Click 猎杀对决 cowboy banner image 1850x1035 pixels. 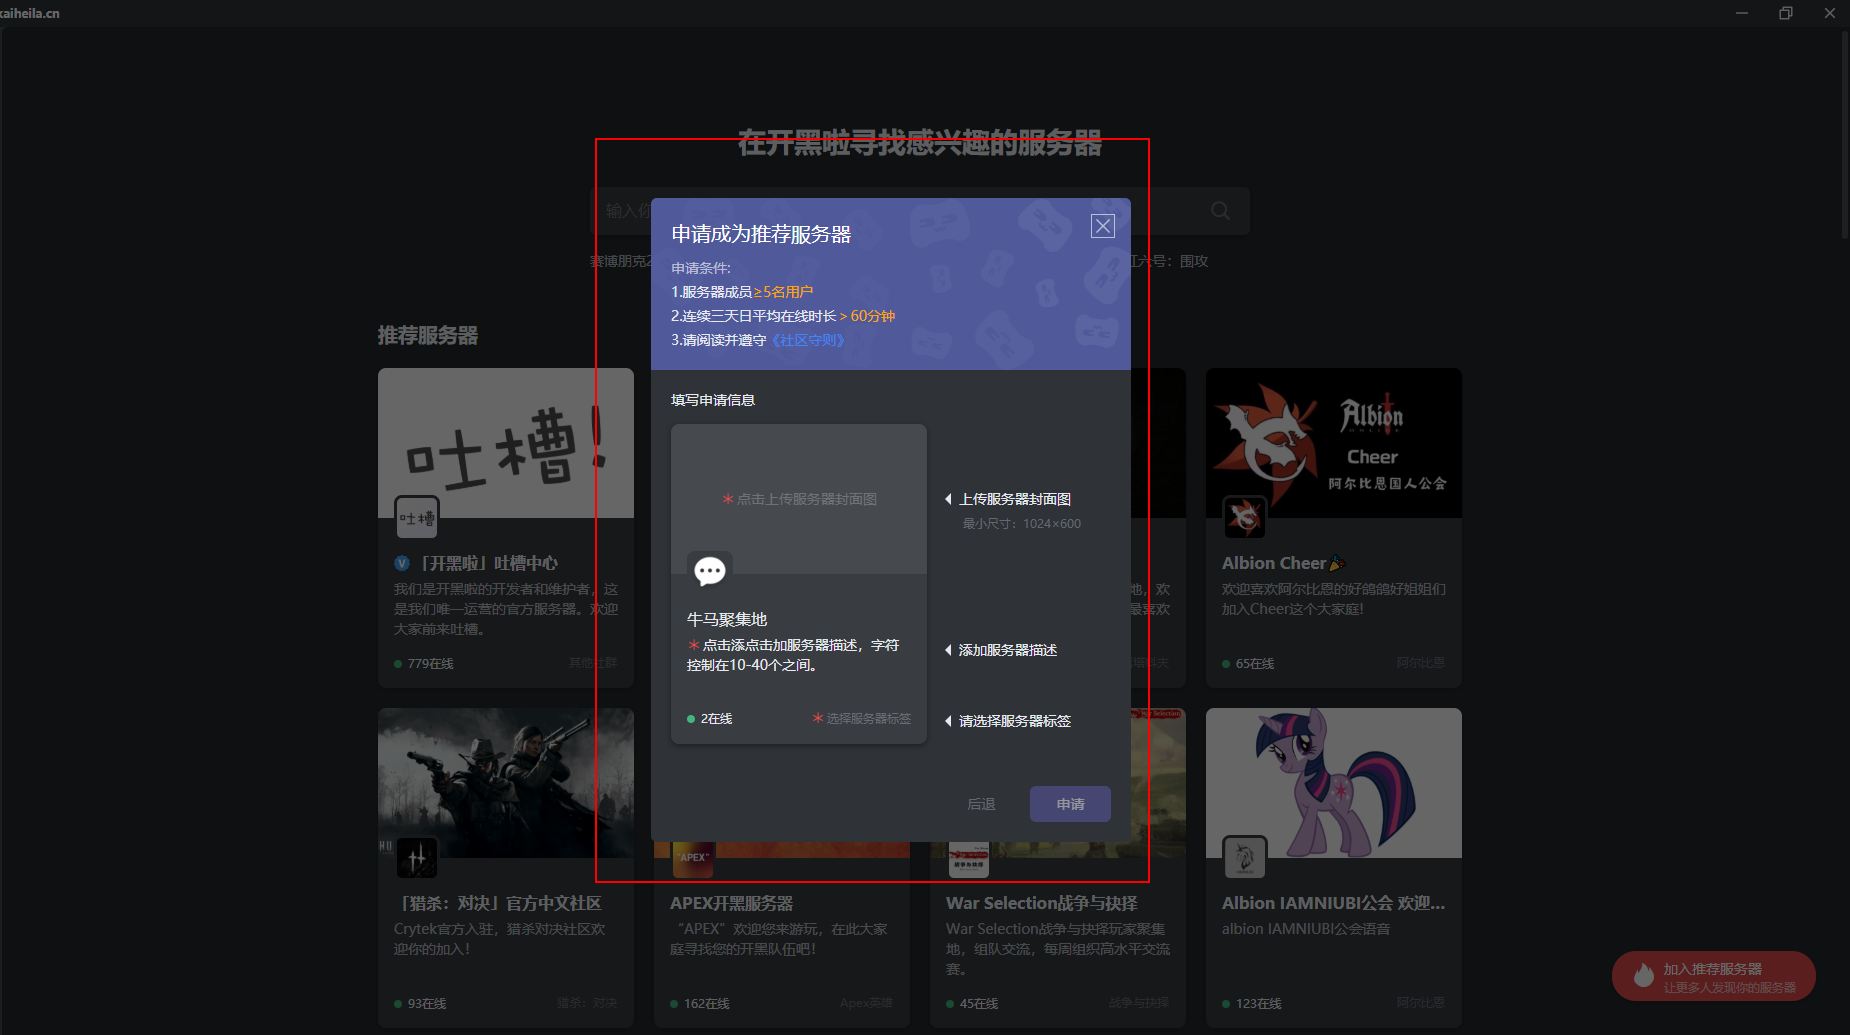click(x=506, y=783)
